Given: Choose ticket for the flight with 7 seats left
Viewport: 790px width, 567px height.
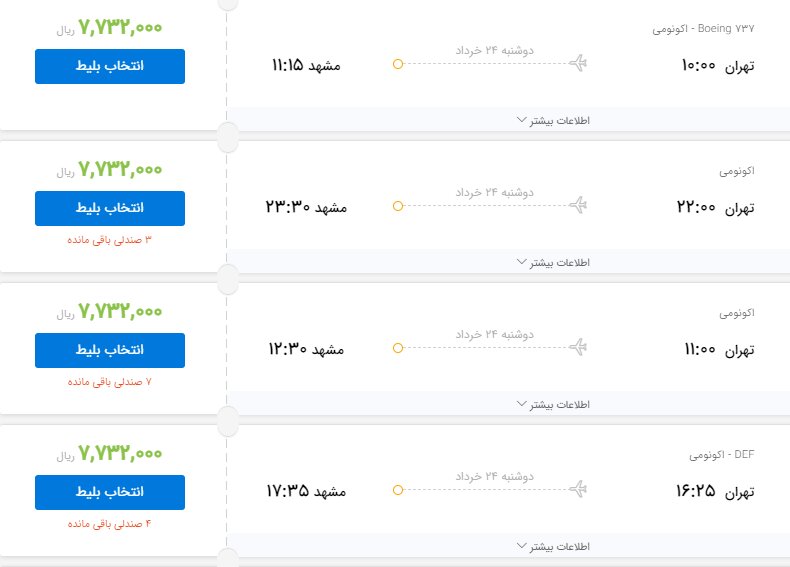Looking at the screenshot, I should [x=110, y=350].
